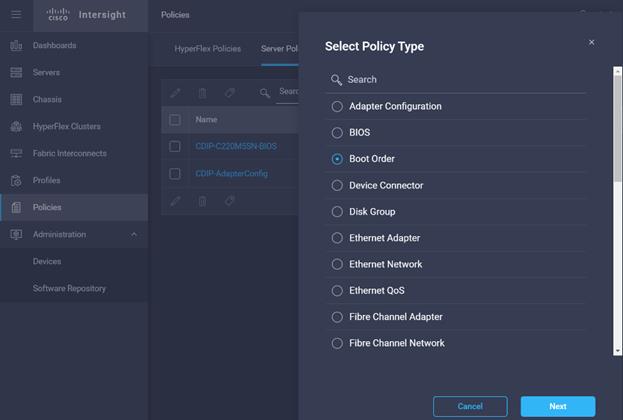Click the scrollbar up arrow
The height and width of the screenshot is (420, 623).
617,72
